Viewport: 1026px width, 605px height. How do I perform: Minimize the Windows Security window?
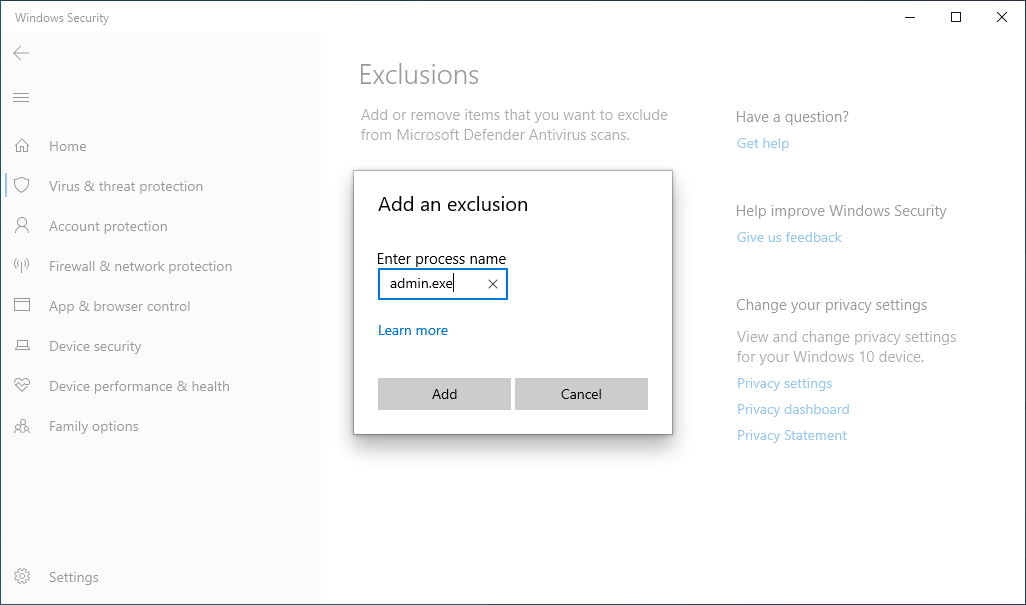coord(910,17)
